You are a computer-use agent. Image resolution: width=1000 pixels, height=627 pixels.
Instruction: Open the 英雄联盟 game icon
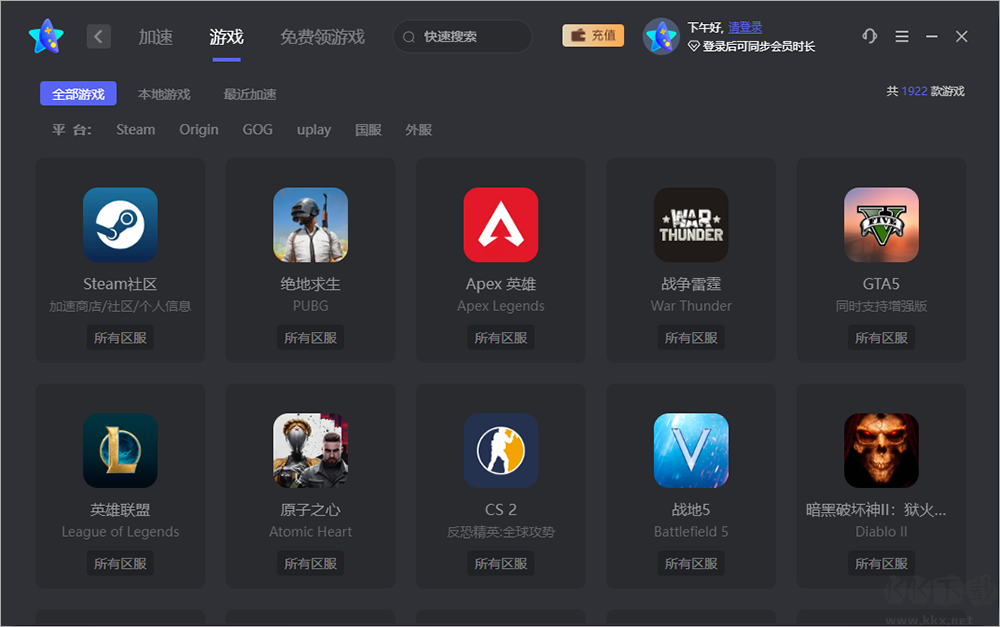pyautogui.click(x=121, y=450)
